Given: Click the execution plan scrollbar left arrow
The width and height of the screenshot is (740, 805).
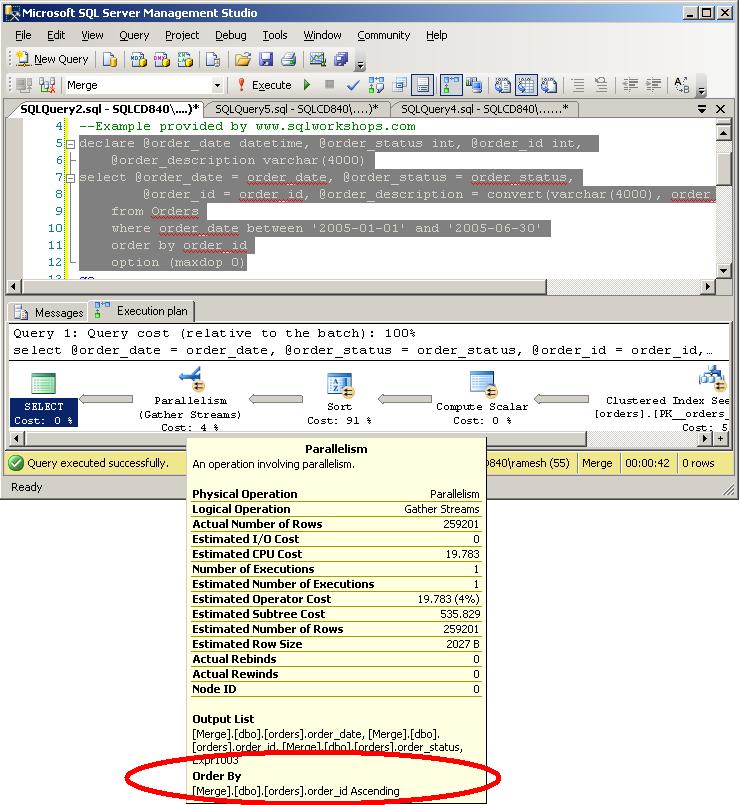Looking at the screenshot, I should [x=16, y=439].
